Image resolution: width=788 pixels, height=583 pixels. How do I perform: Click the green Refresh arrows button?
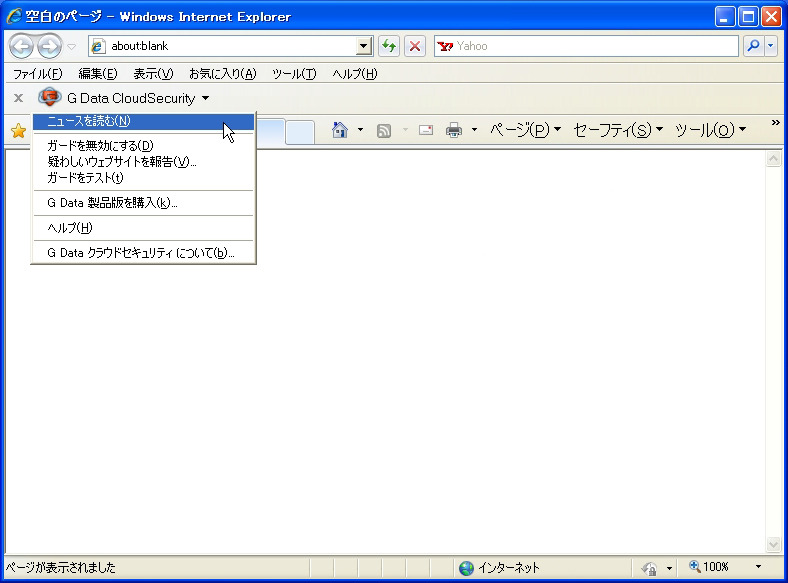tap(389, 46)
